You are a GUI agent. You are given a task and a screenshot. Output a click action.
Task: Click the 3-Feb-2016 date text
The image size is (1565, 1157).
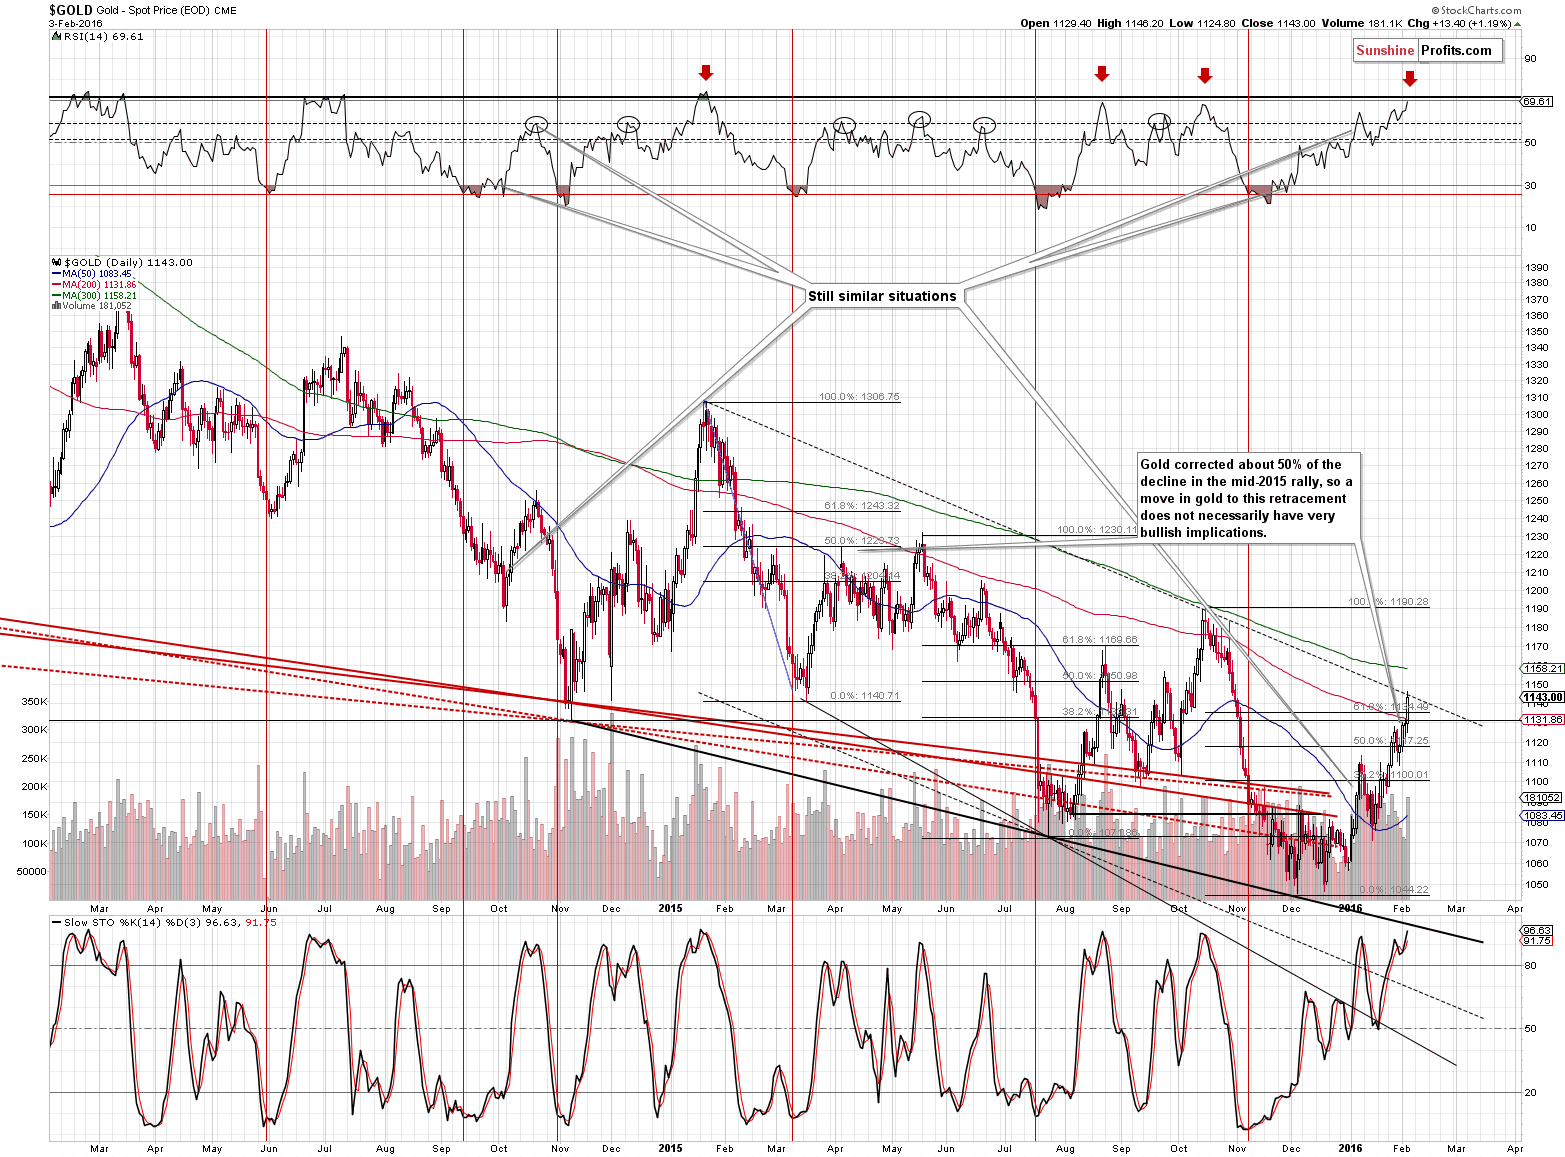pos(76,23)
